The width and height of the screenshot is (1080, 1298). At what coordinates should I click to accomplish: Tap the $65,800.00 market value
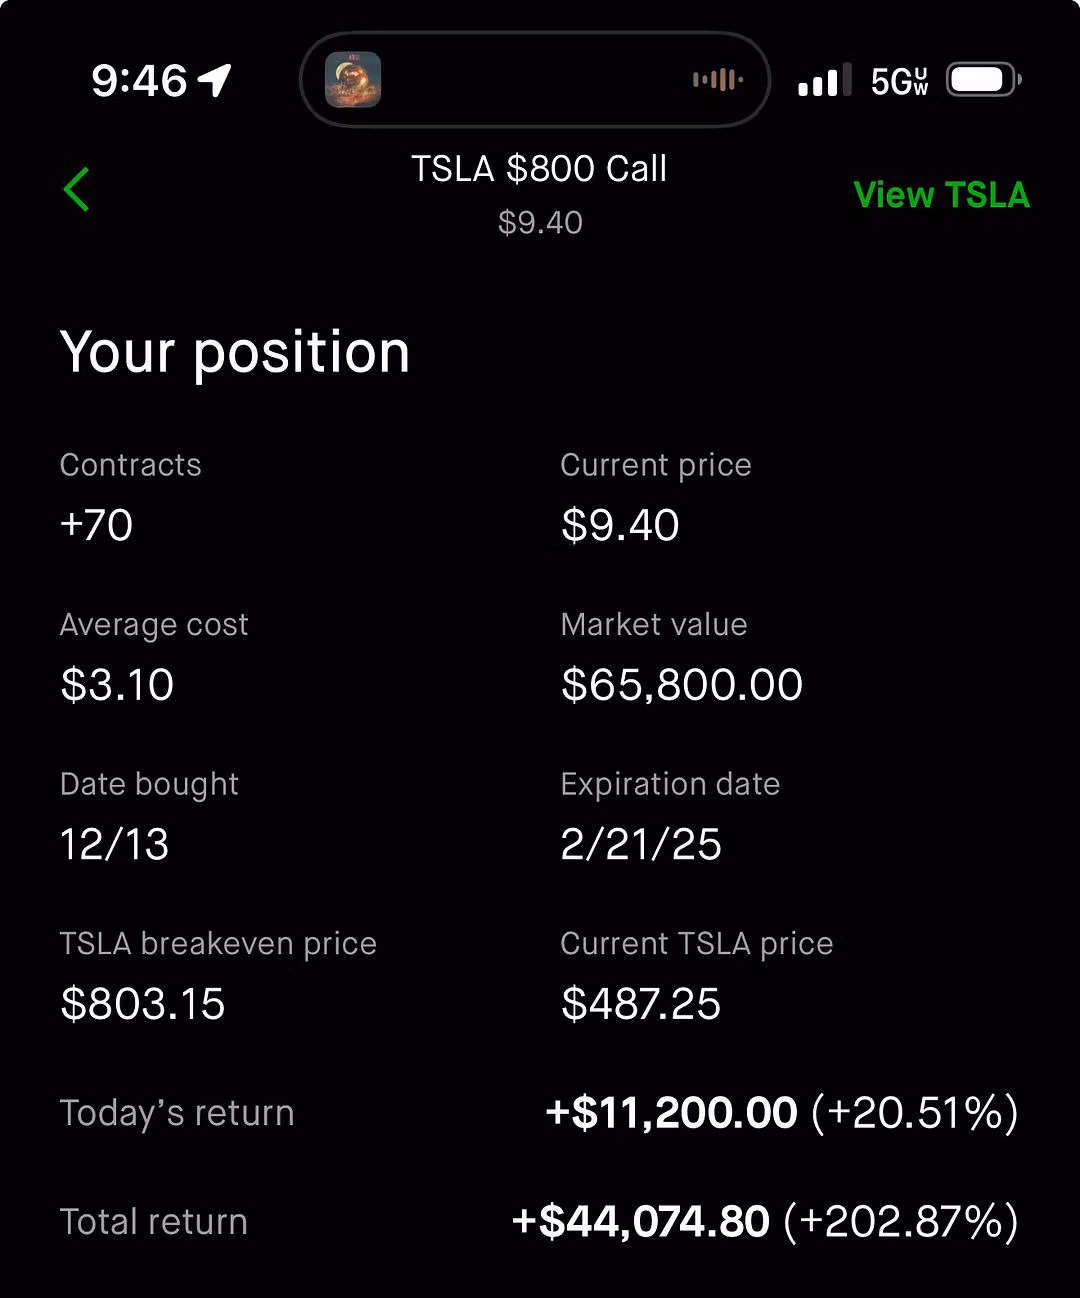coord(682,685)
